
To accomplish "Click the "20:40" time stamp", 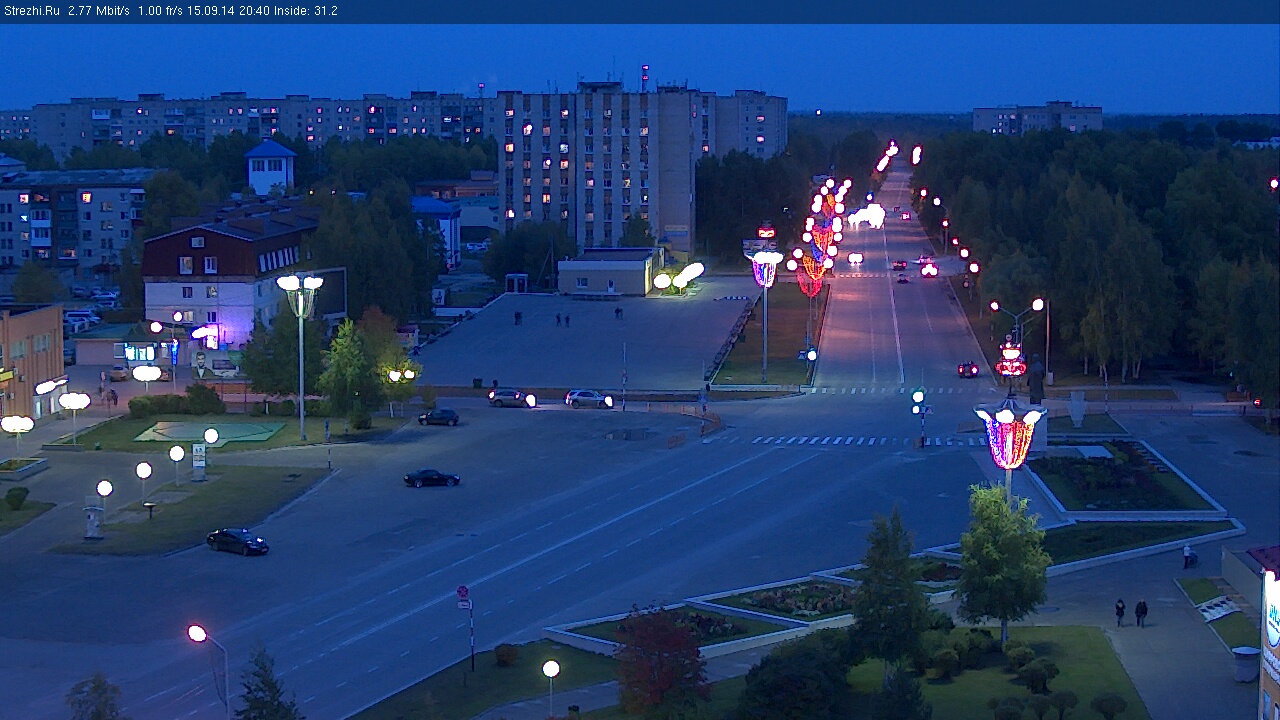I will tap(254, 11).
